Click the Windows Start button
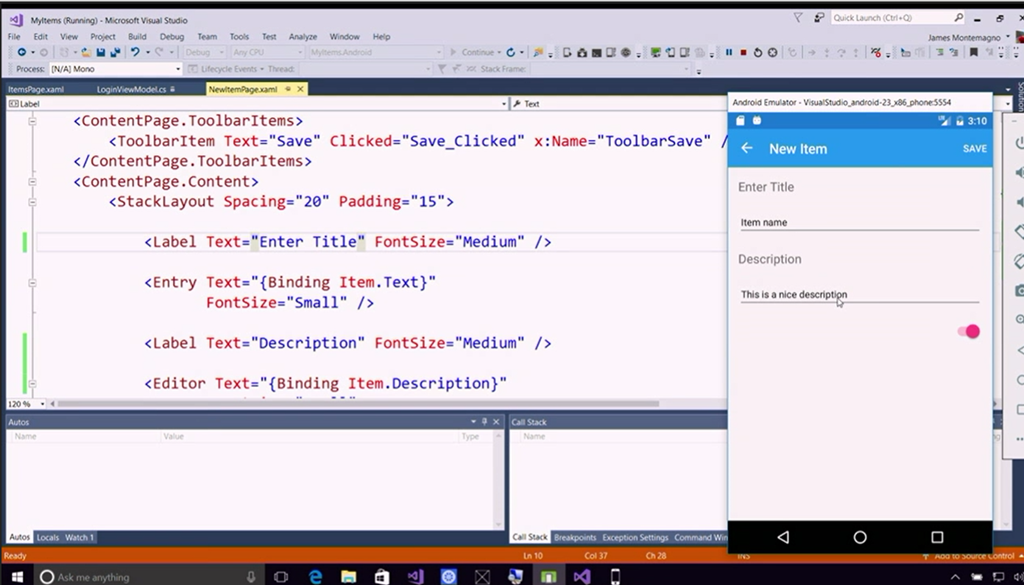 [x=16, y=576]
